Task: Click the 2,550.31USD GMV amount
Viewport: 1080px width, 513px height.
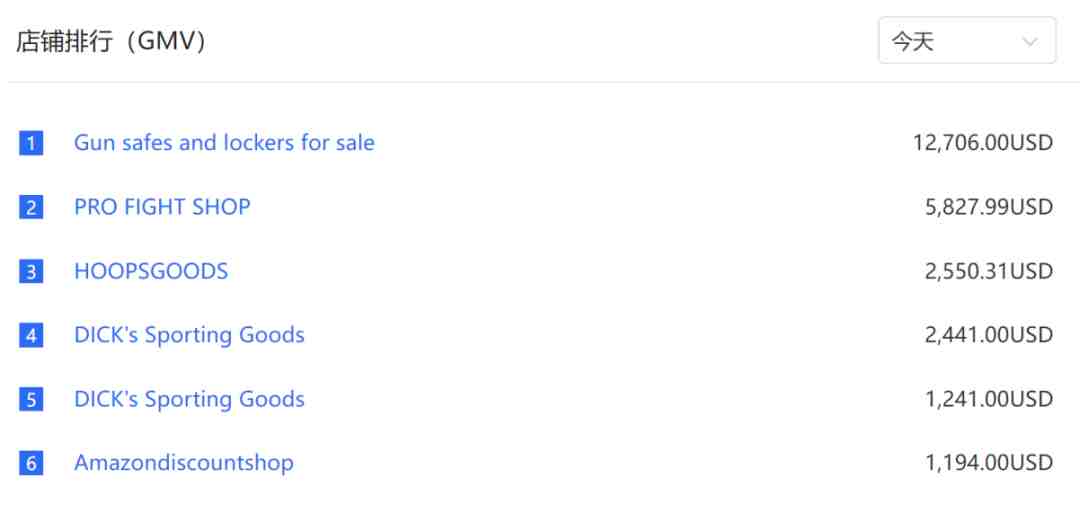Action: [x=989, y=271]
